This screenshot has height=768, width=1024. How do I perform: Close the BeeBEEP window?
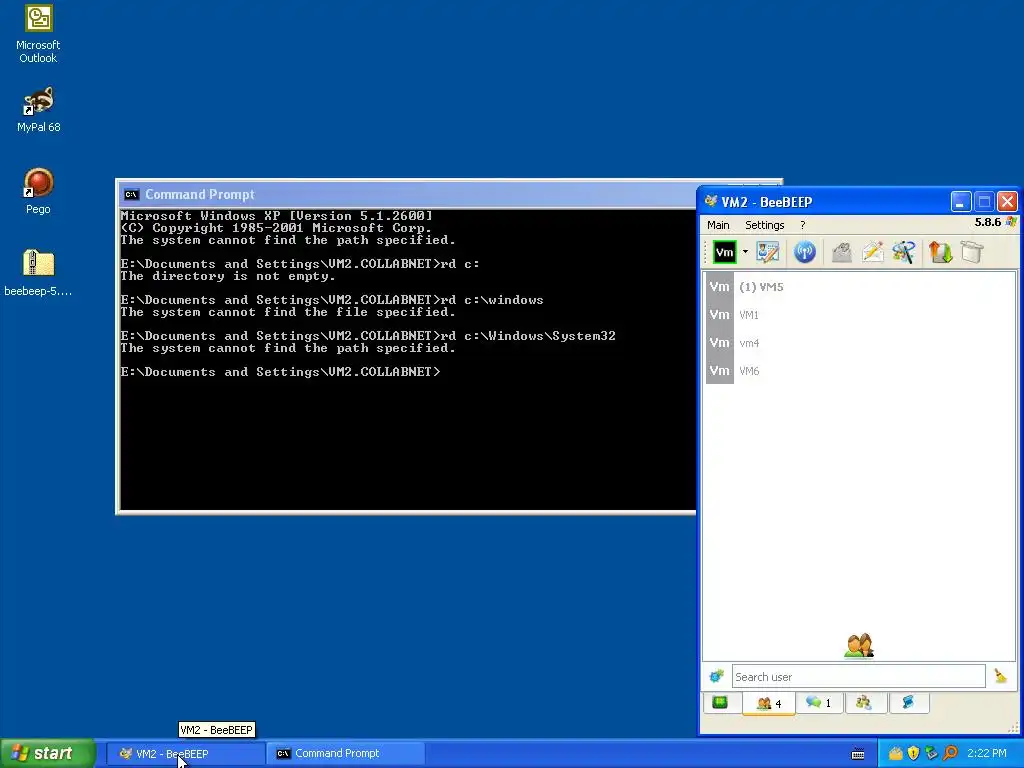(1008, 202)
